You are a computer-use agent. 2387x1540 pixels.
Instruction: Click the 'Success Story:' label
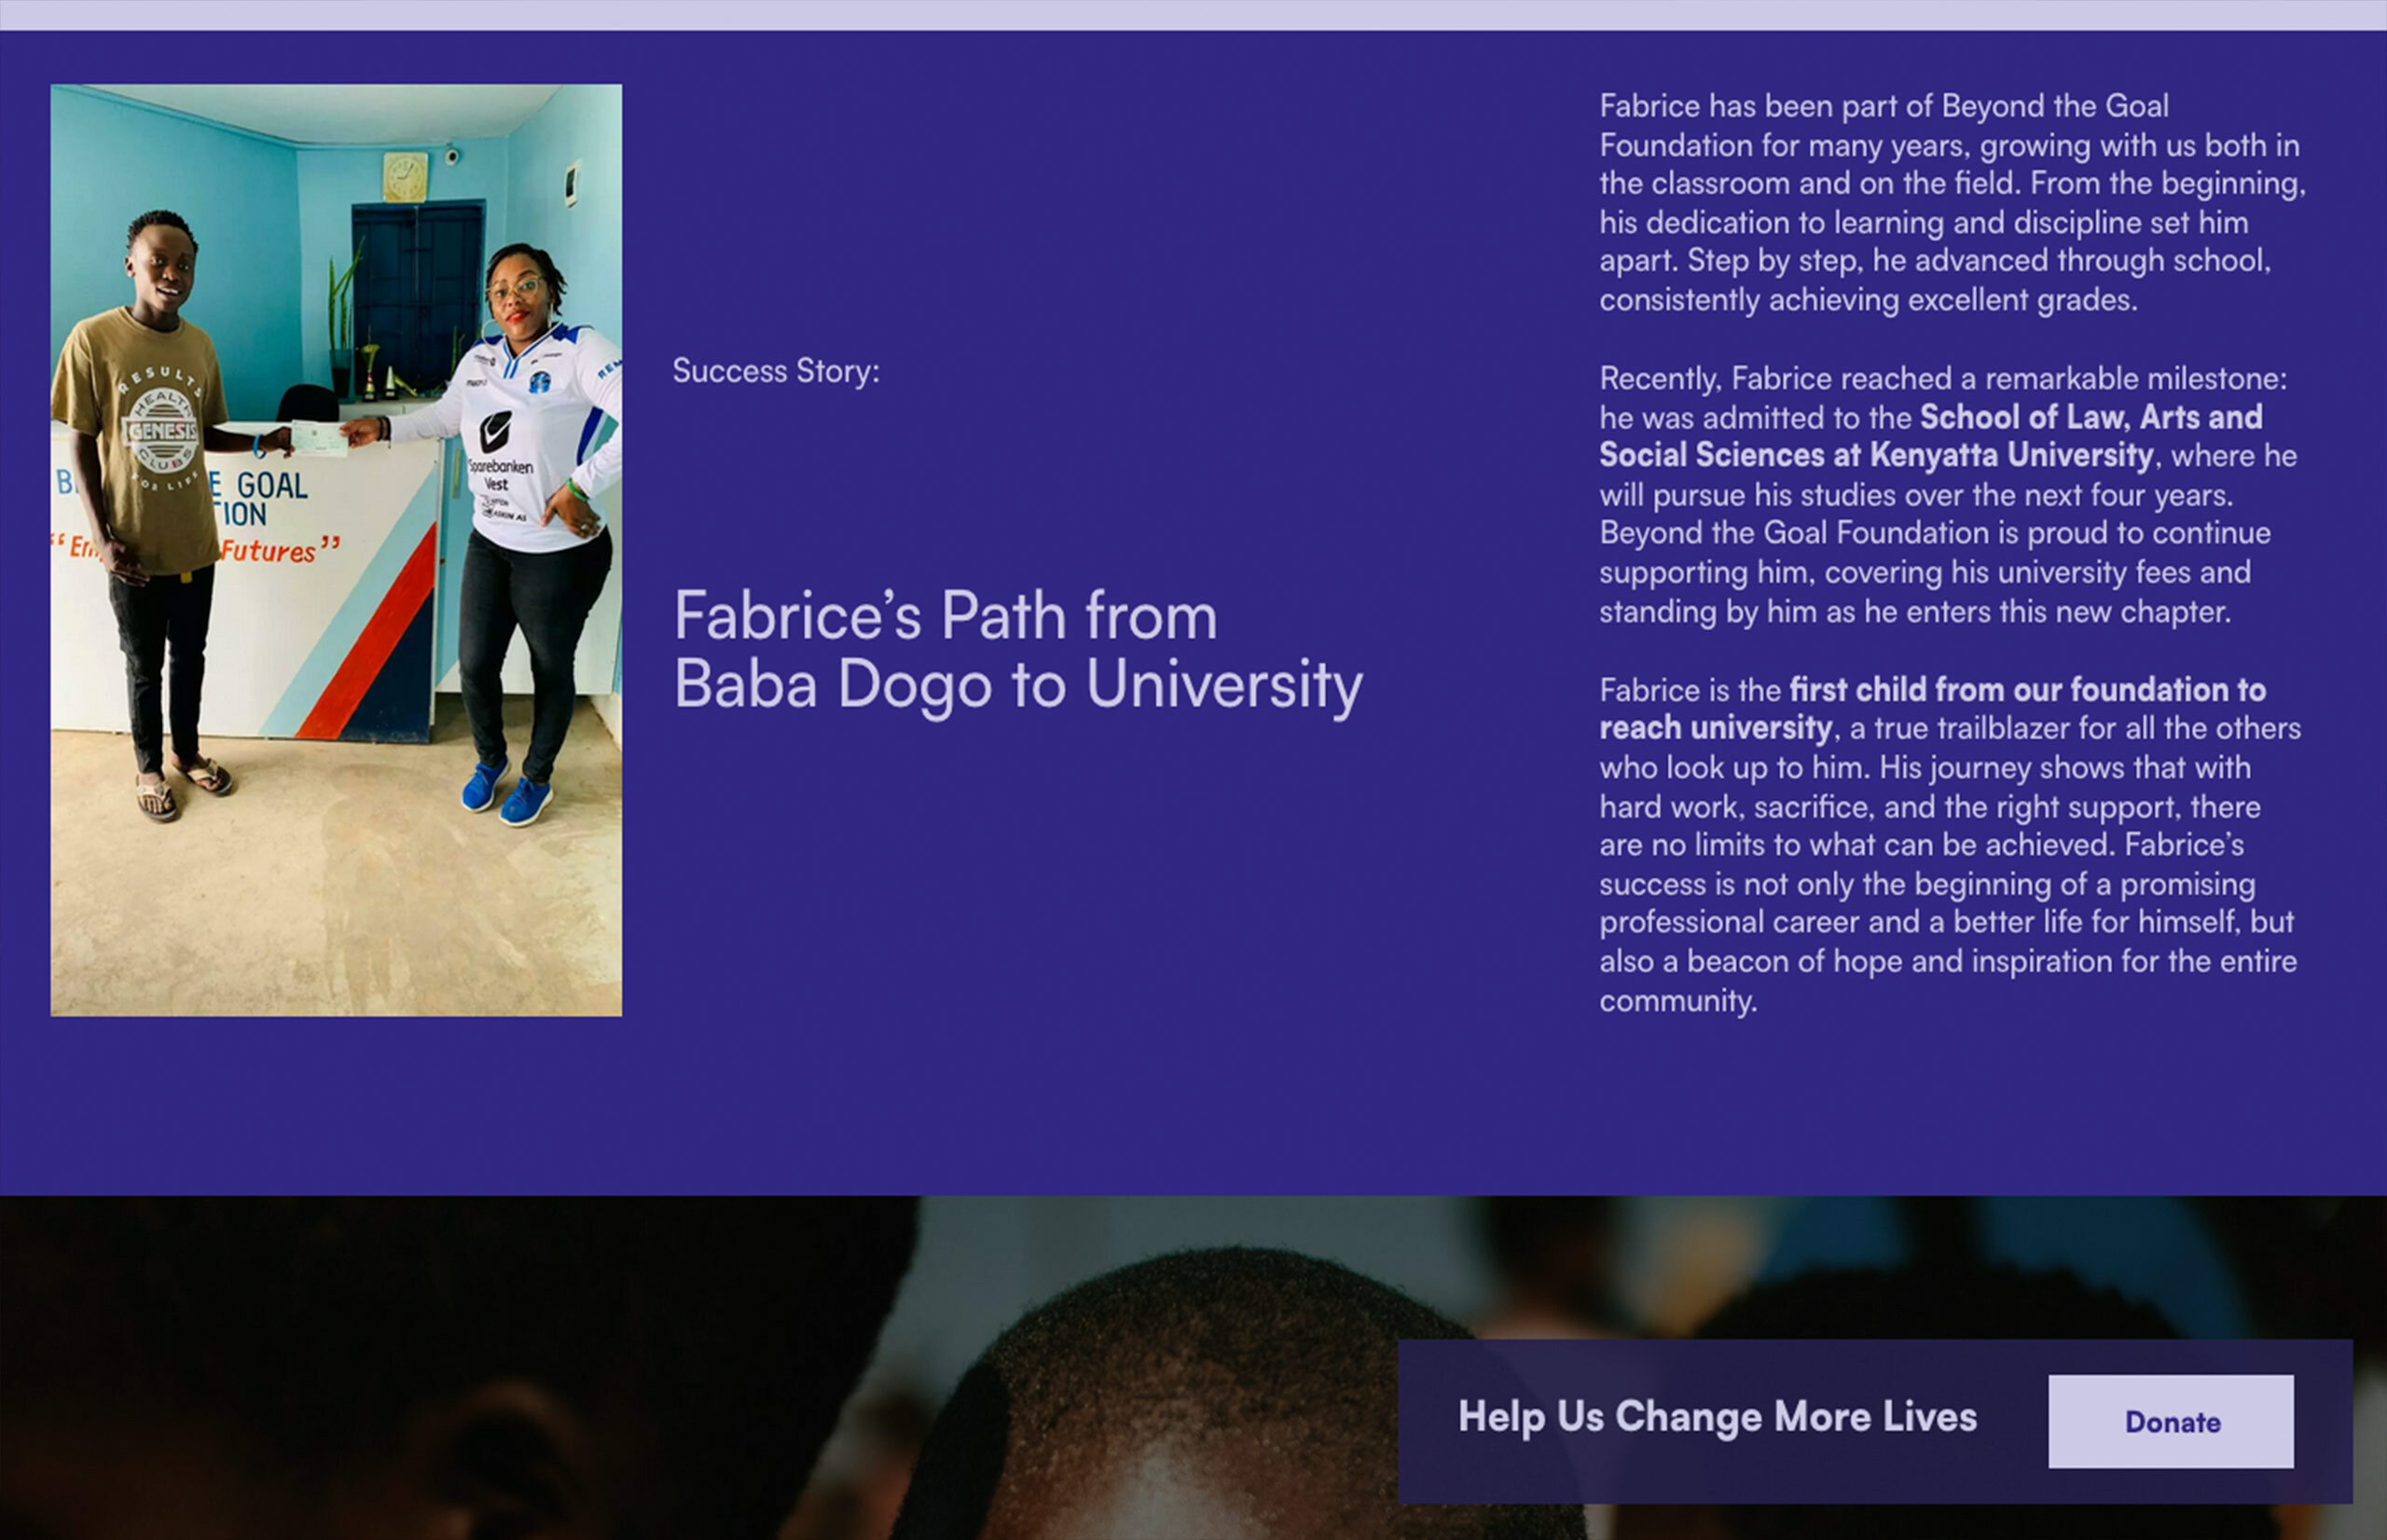click(775, 371)
